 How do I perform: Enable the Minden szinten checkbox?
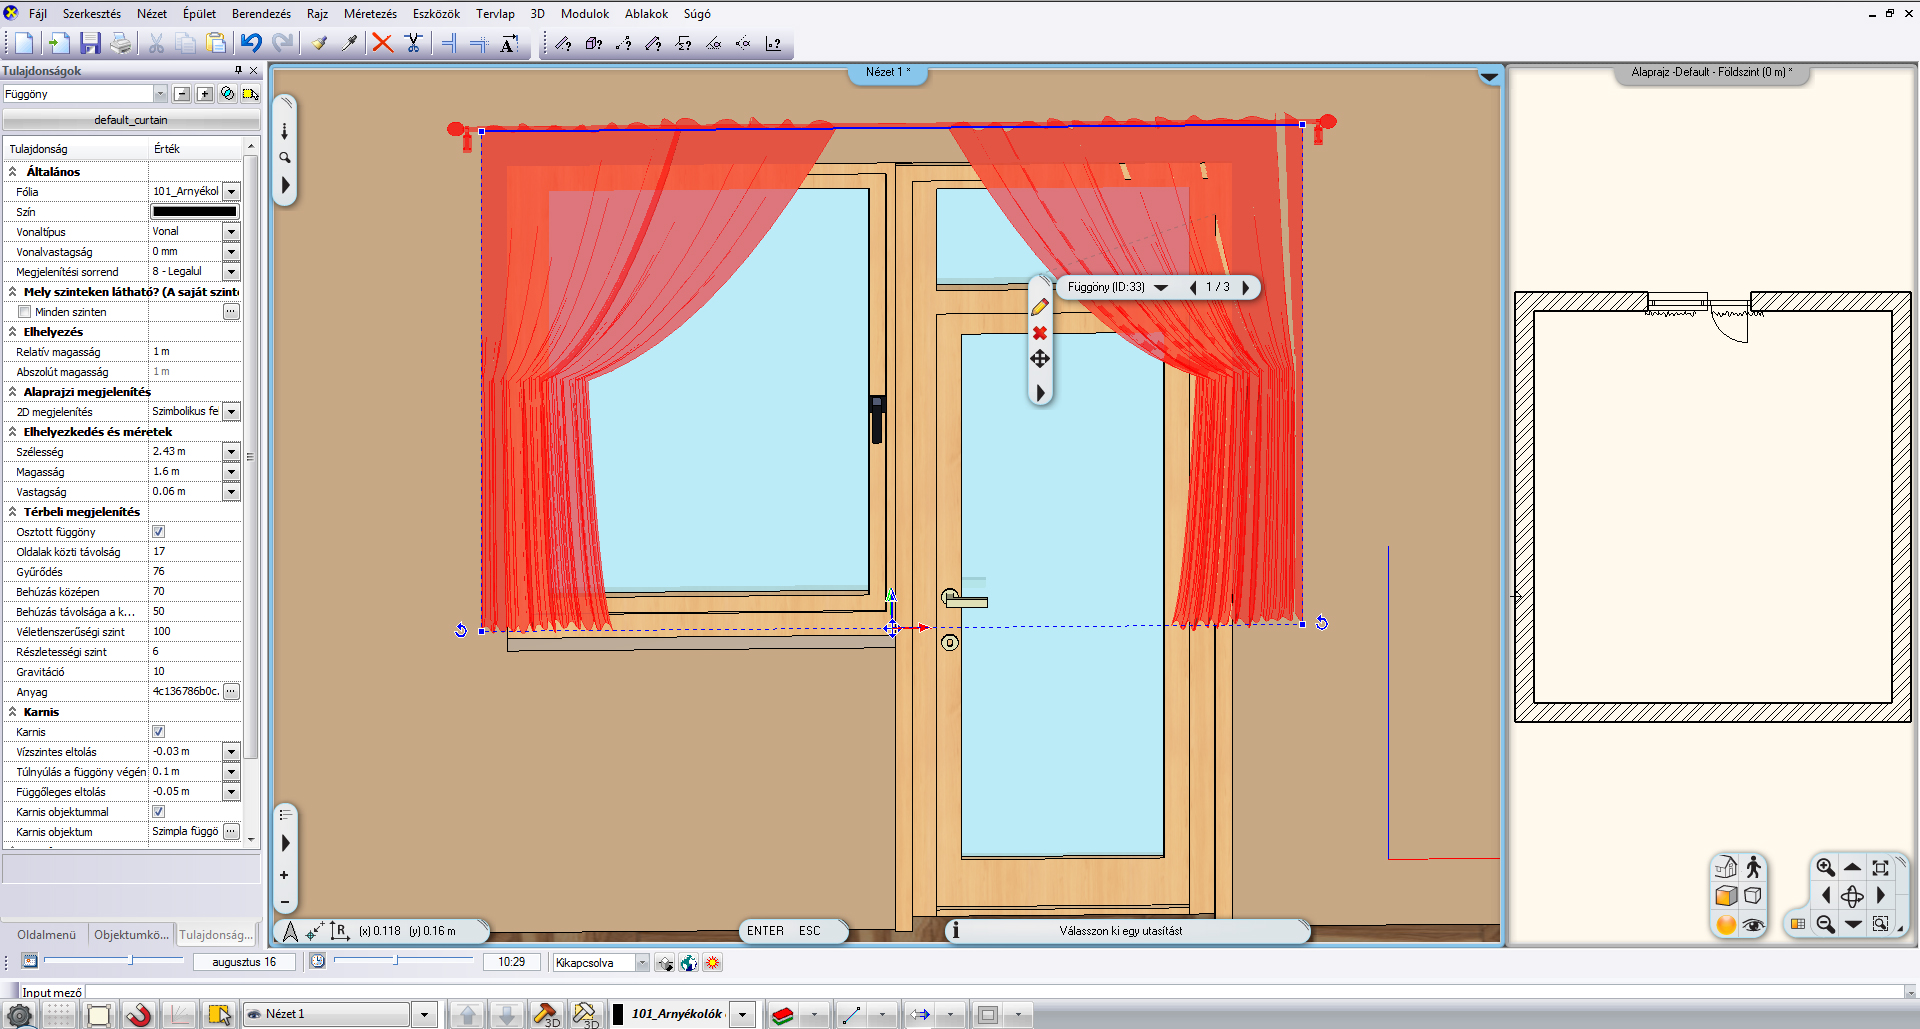(x=24, y=312)
